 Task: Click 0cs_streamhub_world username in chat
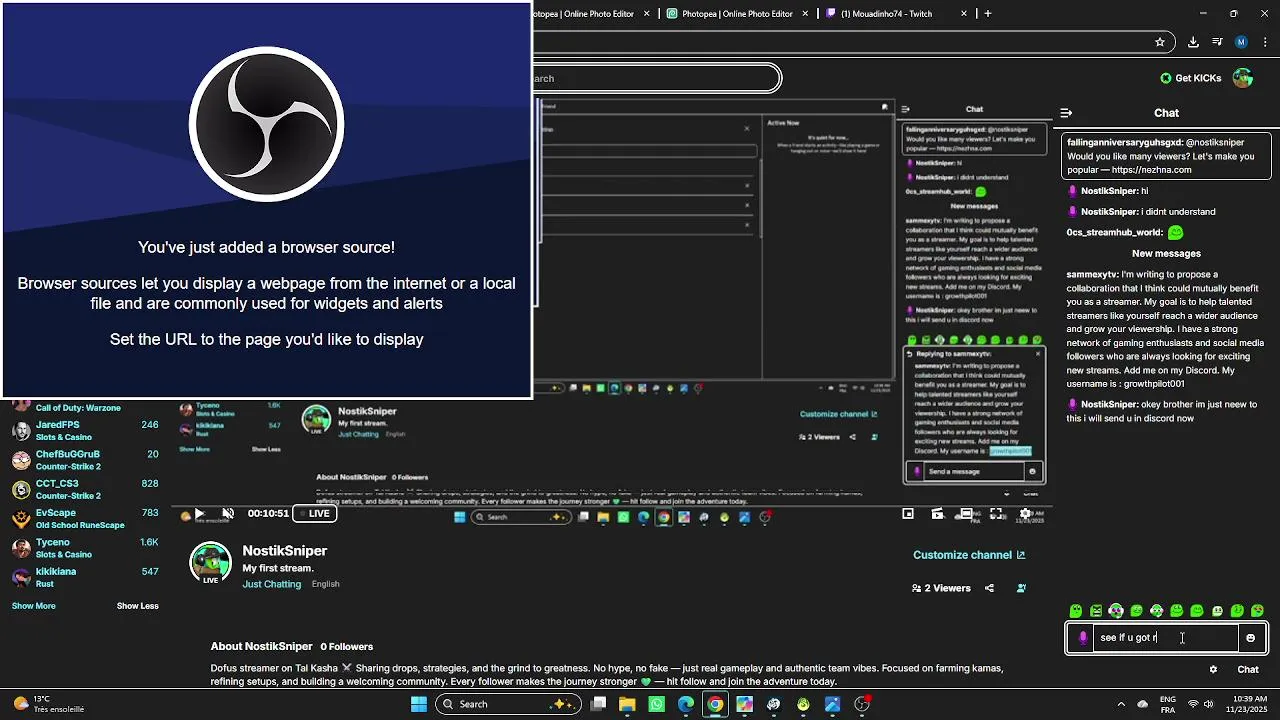1114,232
